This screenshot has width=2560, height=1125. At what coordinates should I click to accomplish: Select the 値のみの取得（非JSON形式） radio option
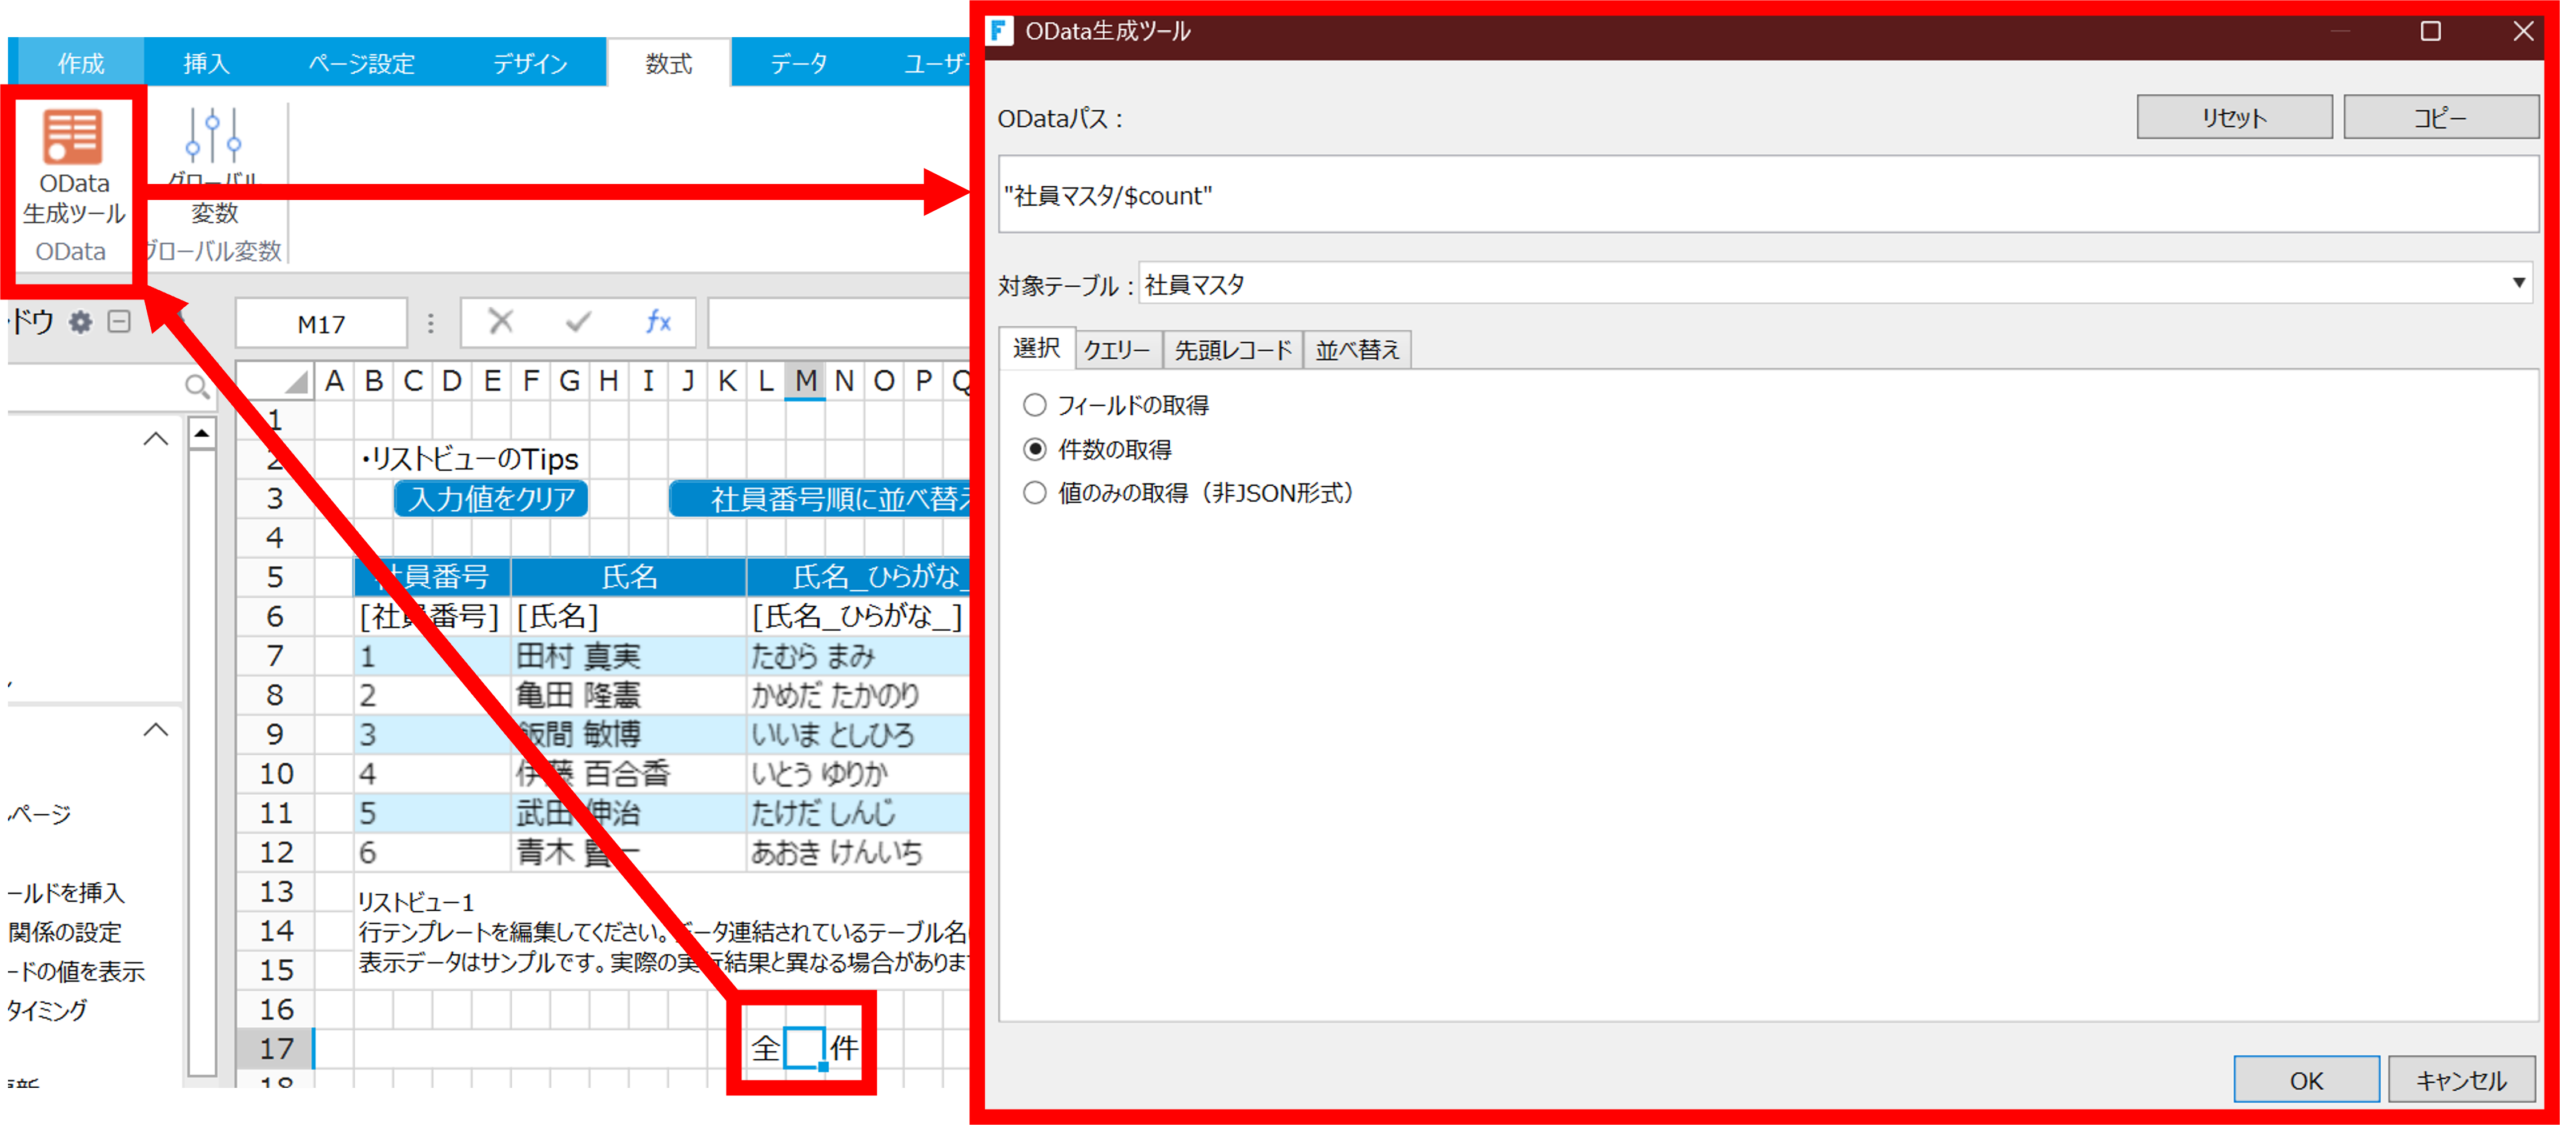[x=1035, y=493]
